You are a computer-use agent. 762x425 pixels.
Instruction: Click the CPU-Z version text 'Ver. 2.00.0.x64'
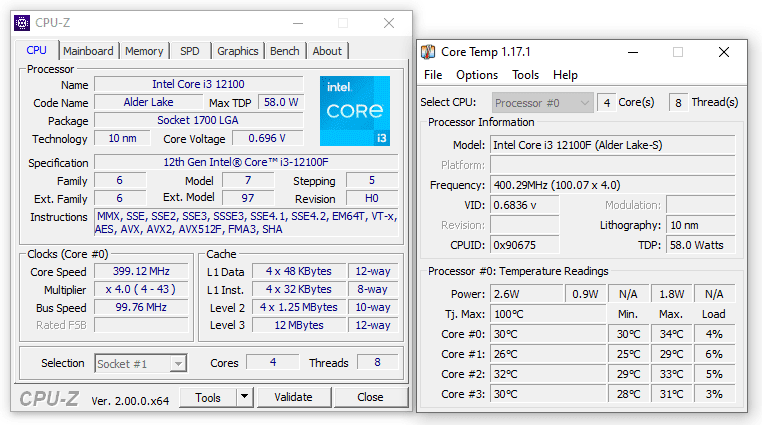coord(130,401)
